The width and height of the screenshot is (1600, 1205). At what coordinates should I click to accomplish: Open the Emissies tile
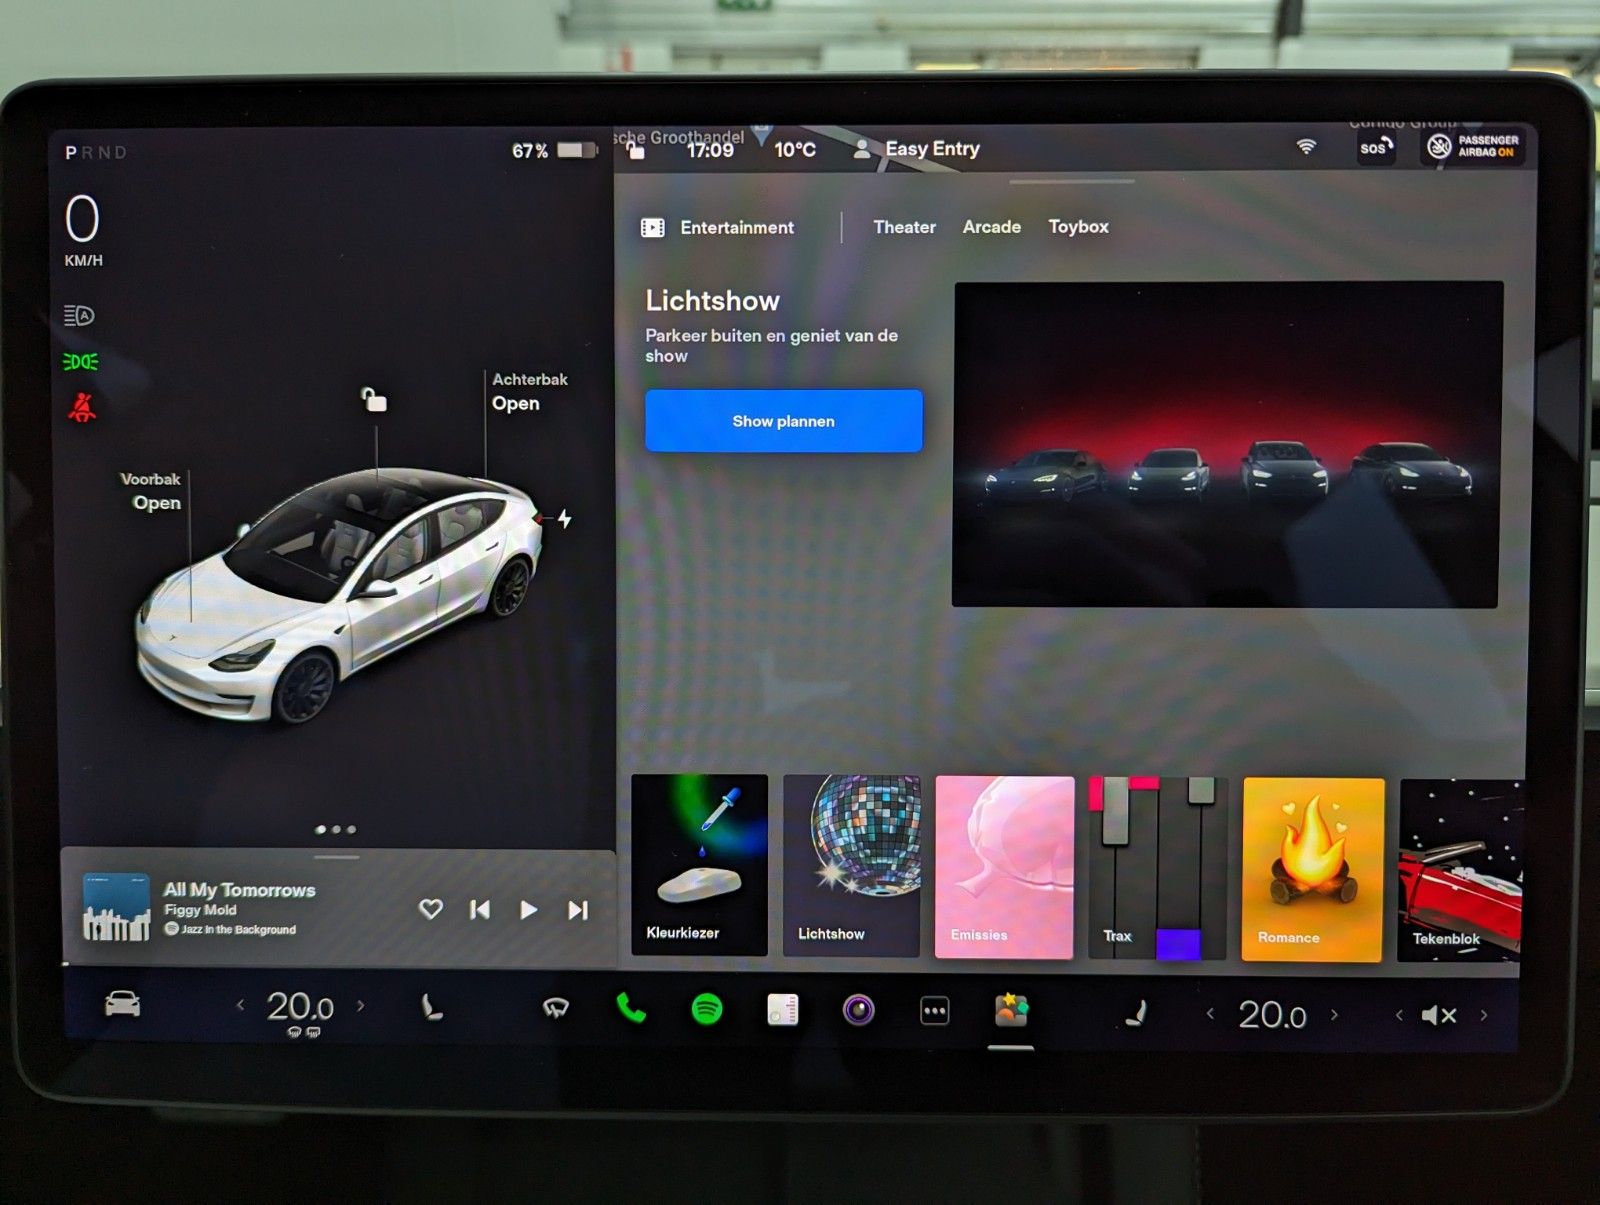pos(1004,867)
